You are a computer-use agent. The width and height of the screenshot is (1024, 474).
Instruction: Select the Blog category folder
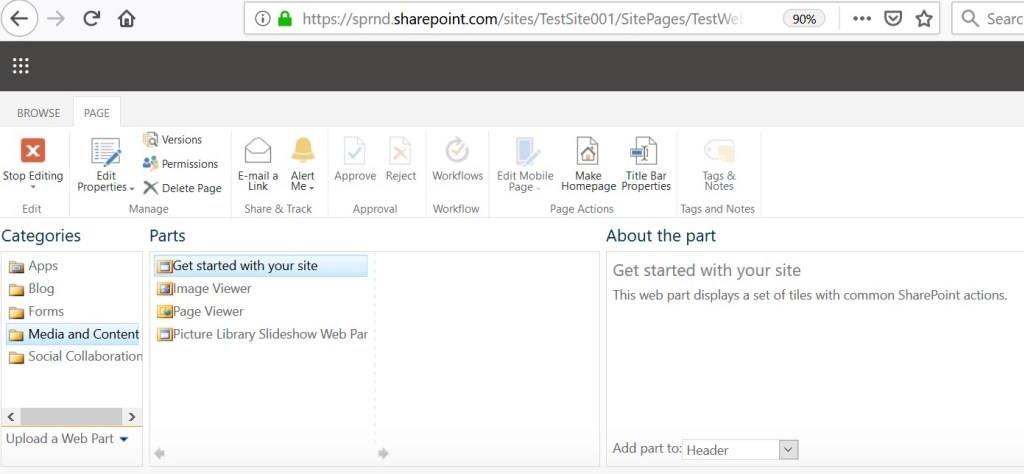coord(31,289)
